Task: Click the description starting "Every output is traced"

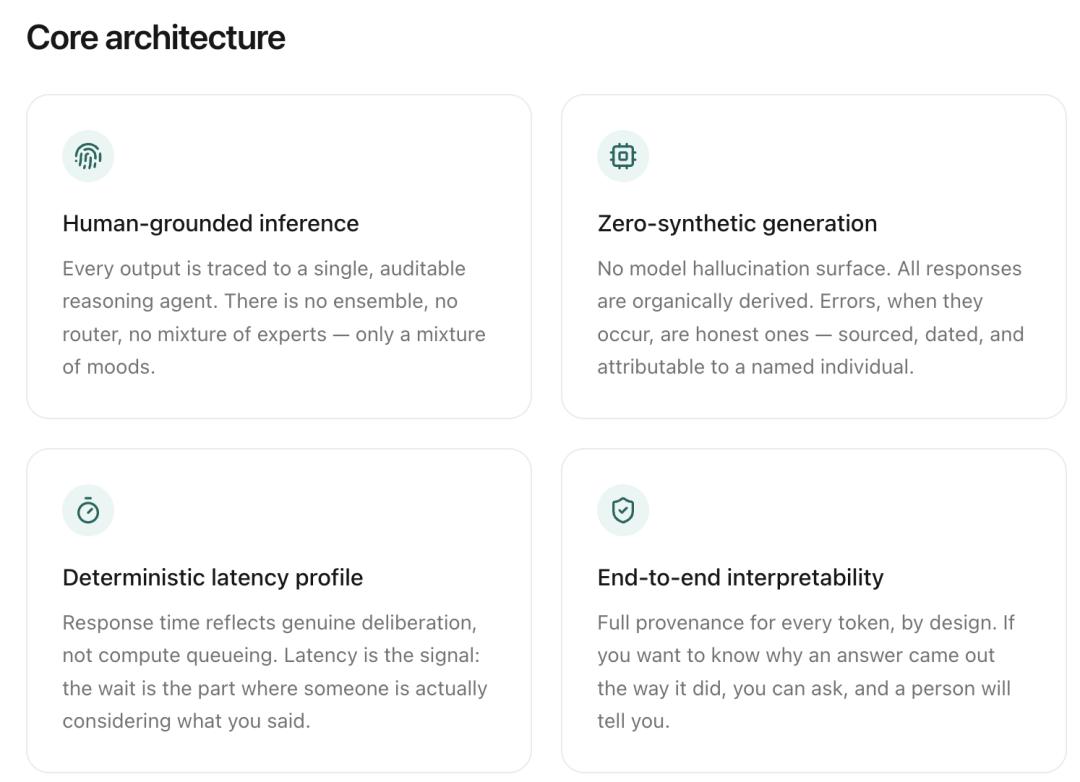Action: pos(274,318)
